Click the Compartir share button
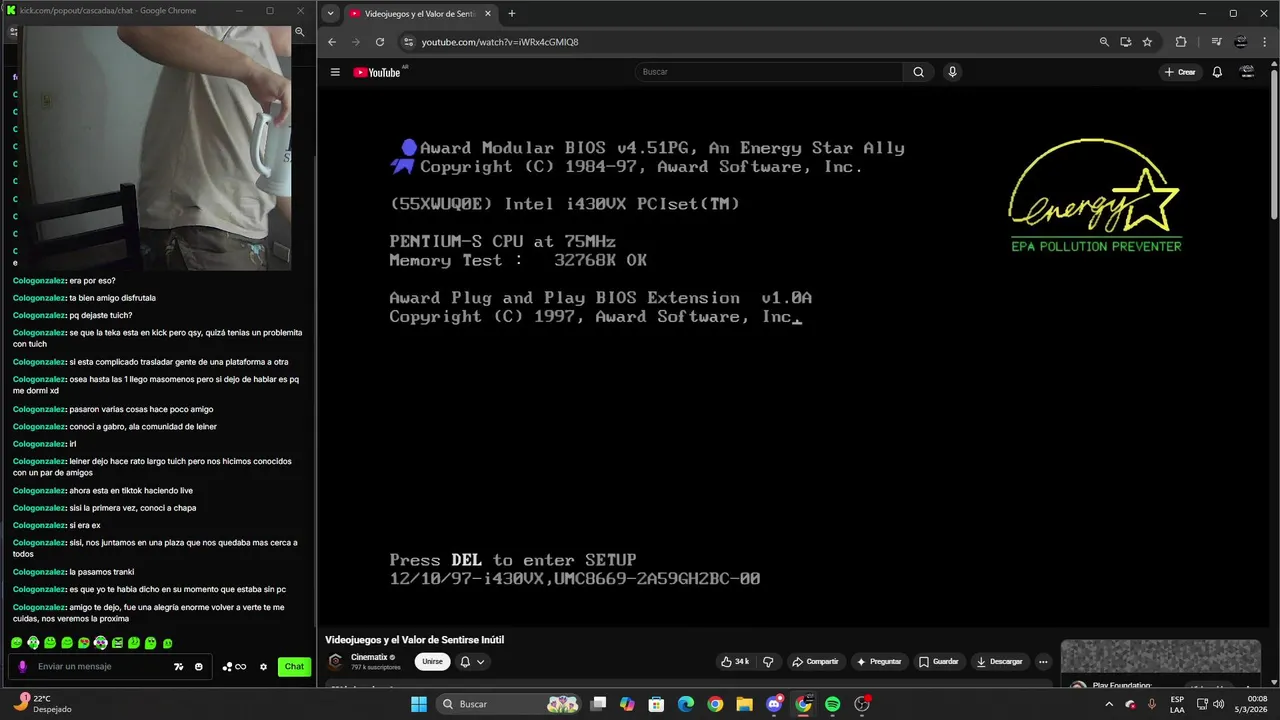 815,662
